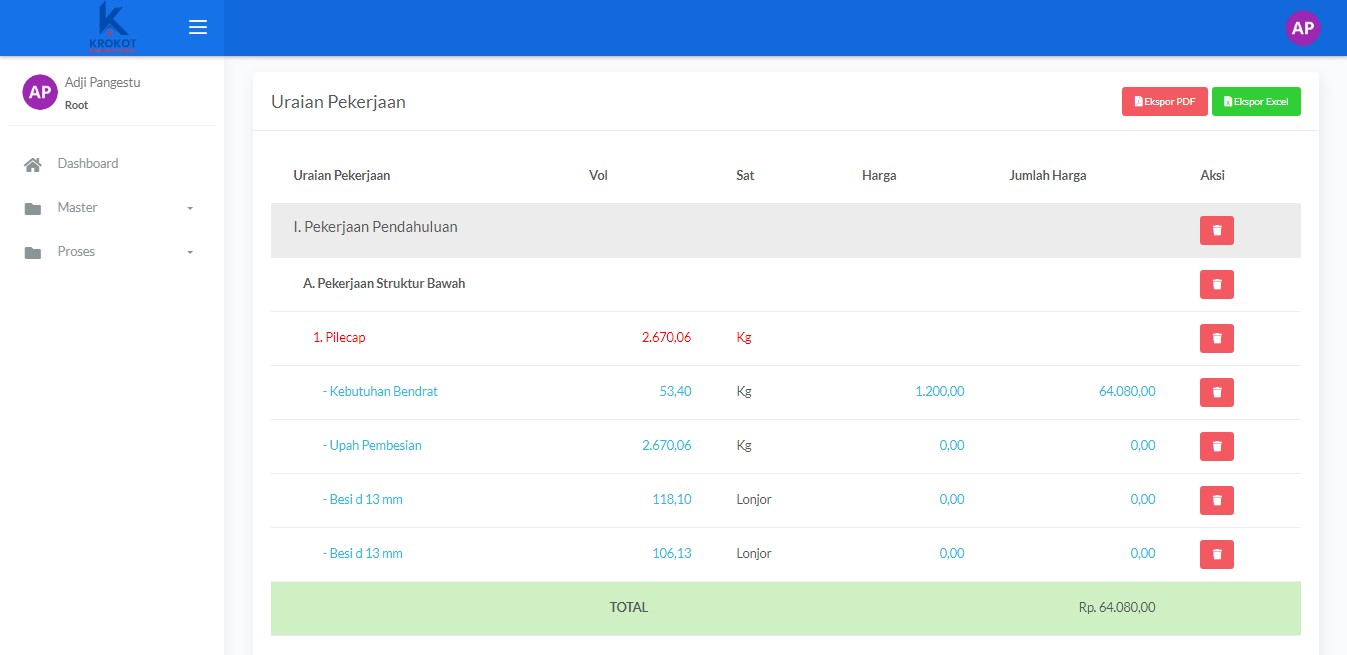Viewport: 1347px width, 655px height.
Task: Click the Ekspor PDF button
Action: 1164,101
